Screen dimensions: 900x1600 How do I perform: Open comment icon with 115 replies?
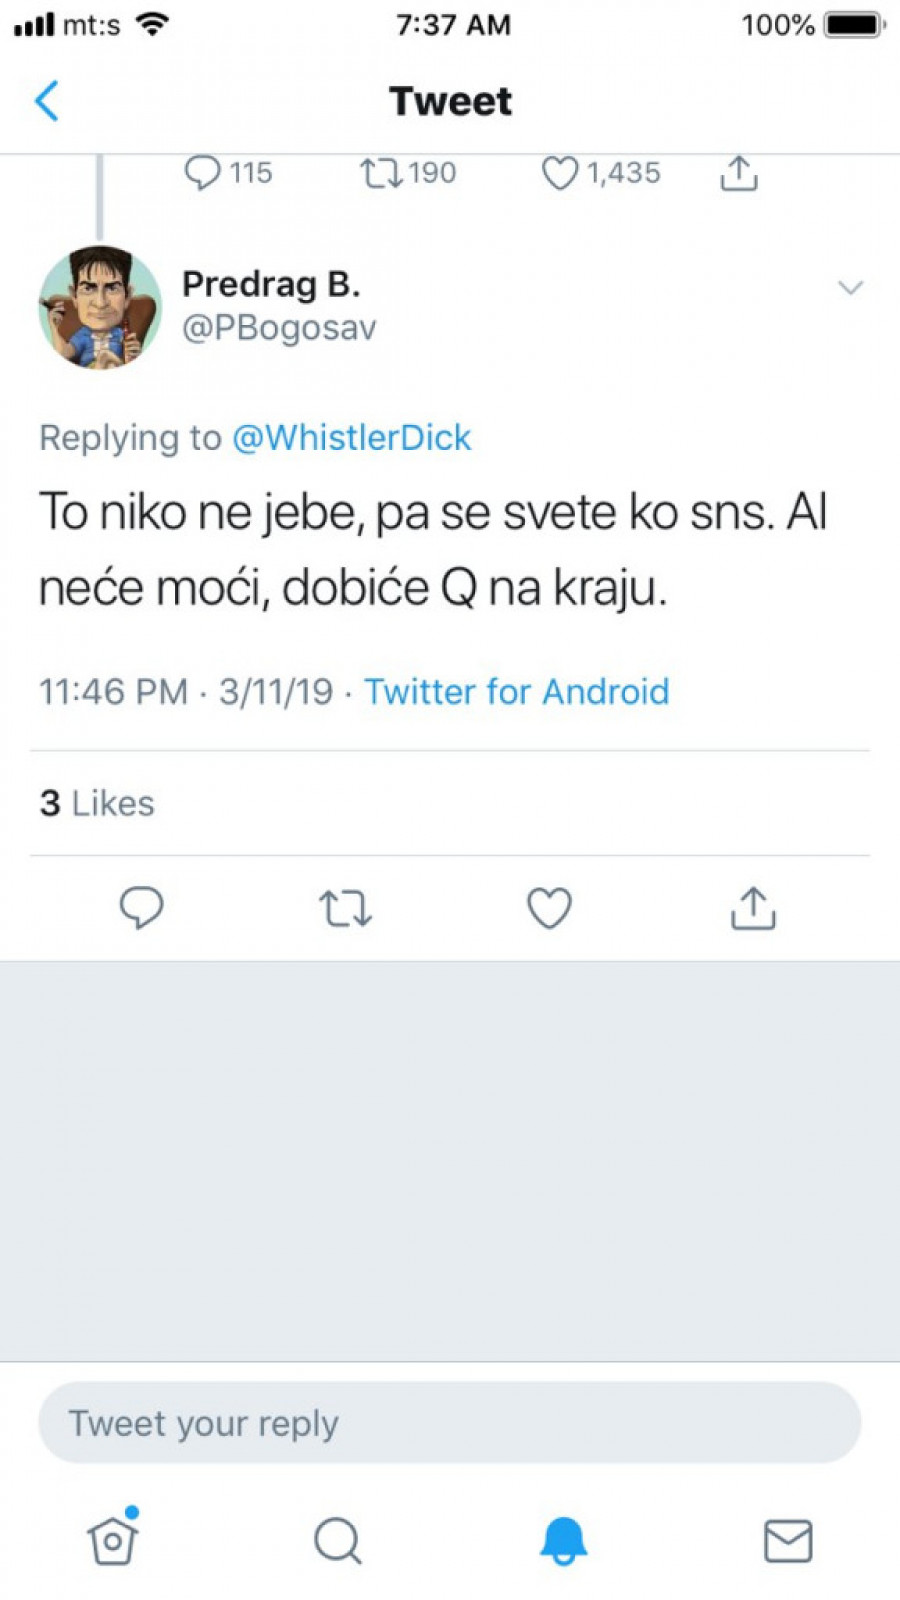click(203, 173)
